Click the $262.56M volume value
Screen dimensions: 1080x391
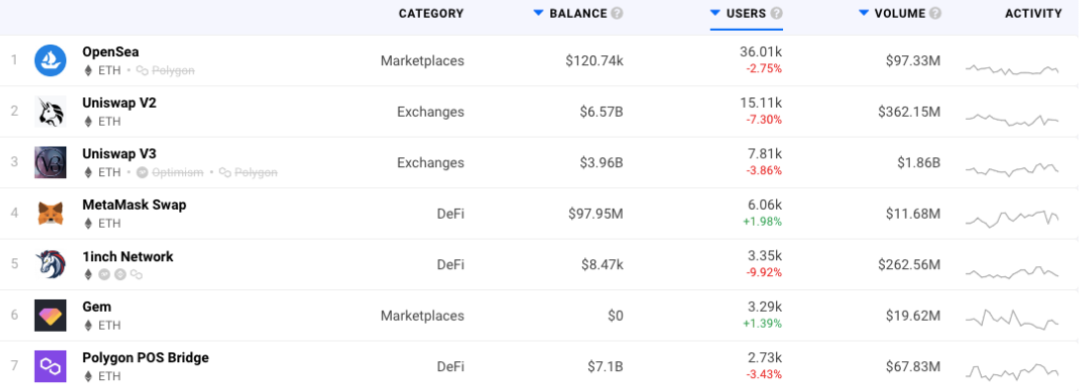pos(909,264)
